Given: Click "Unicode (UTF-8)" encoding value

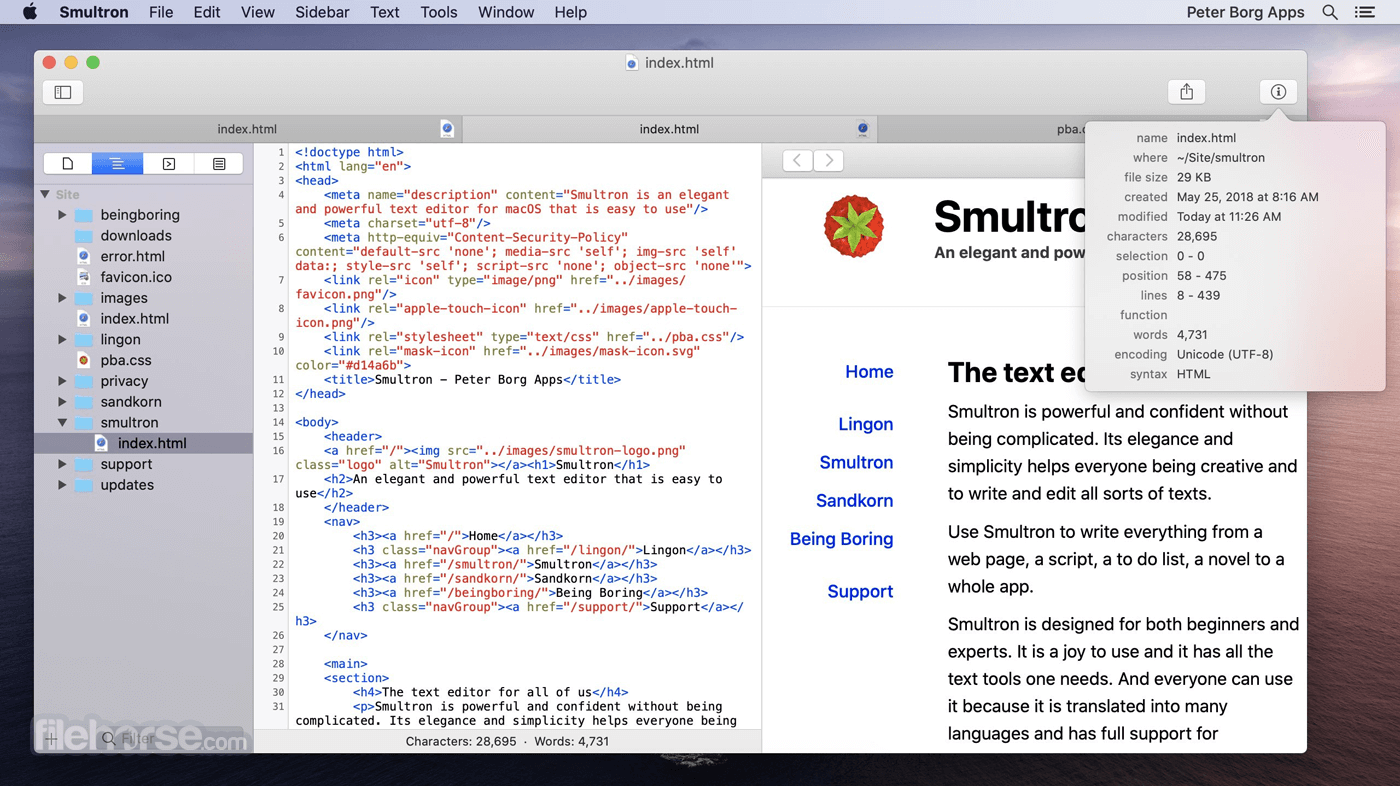Looking at the screenshot, I should [1225, 354].
